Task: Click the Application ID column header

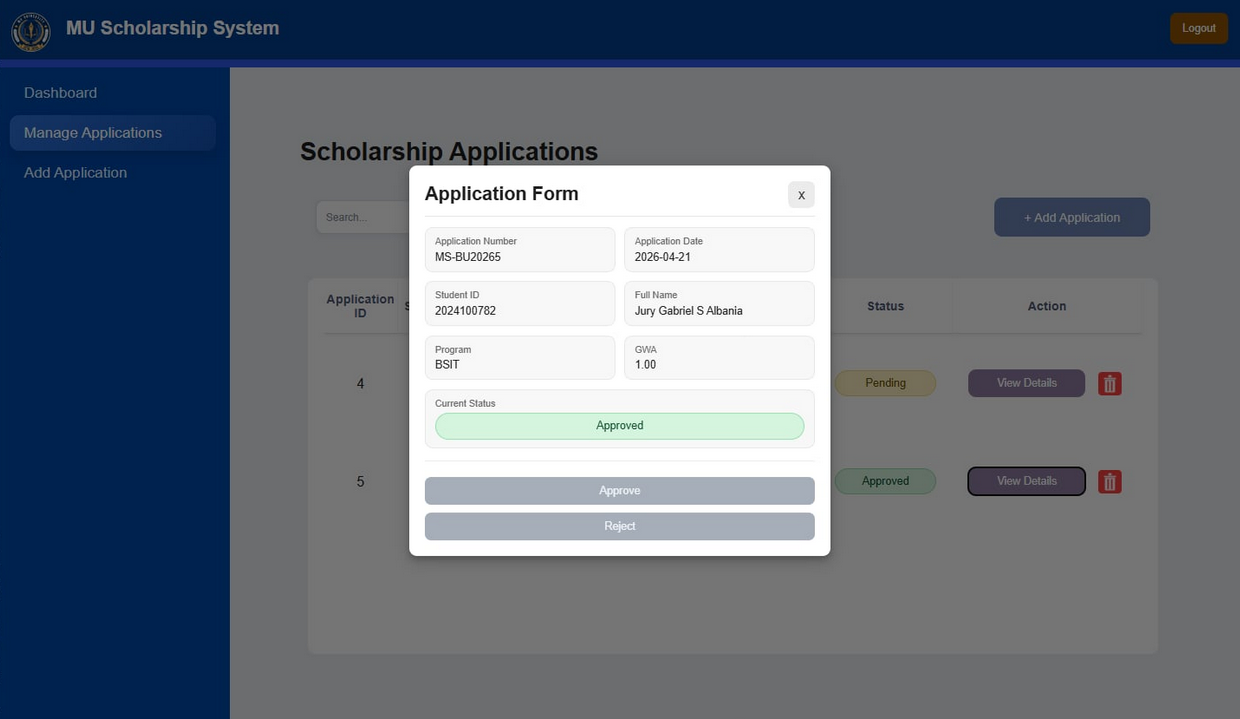Action: [360, 306]
